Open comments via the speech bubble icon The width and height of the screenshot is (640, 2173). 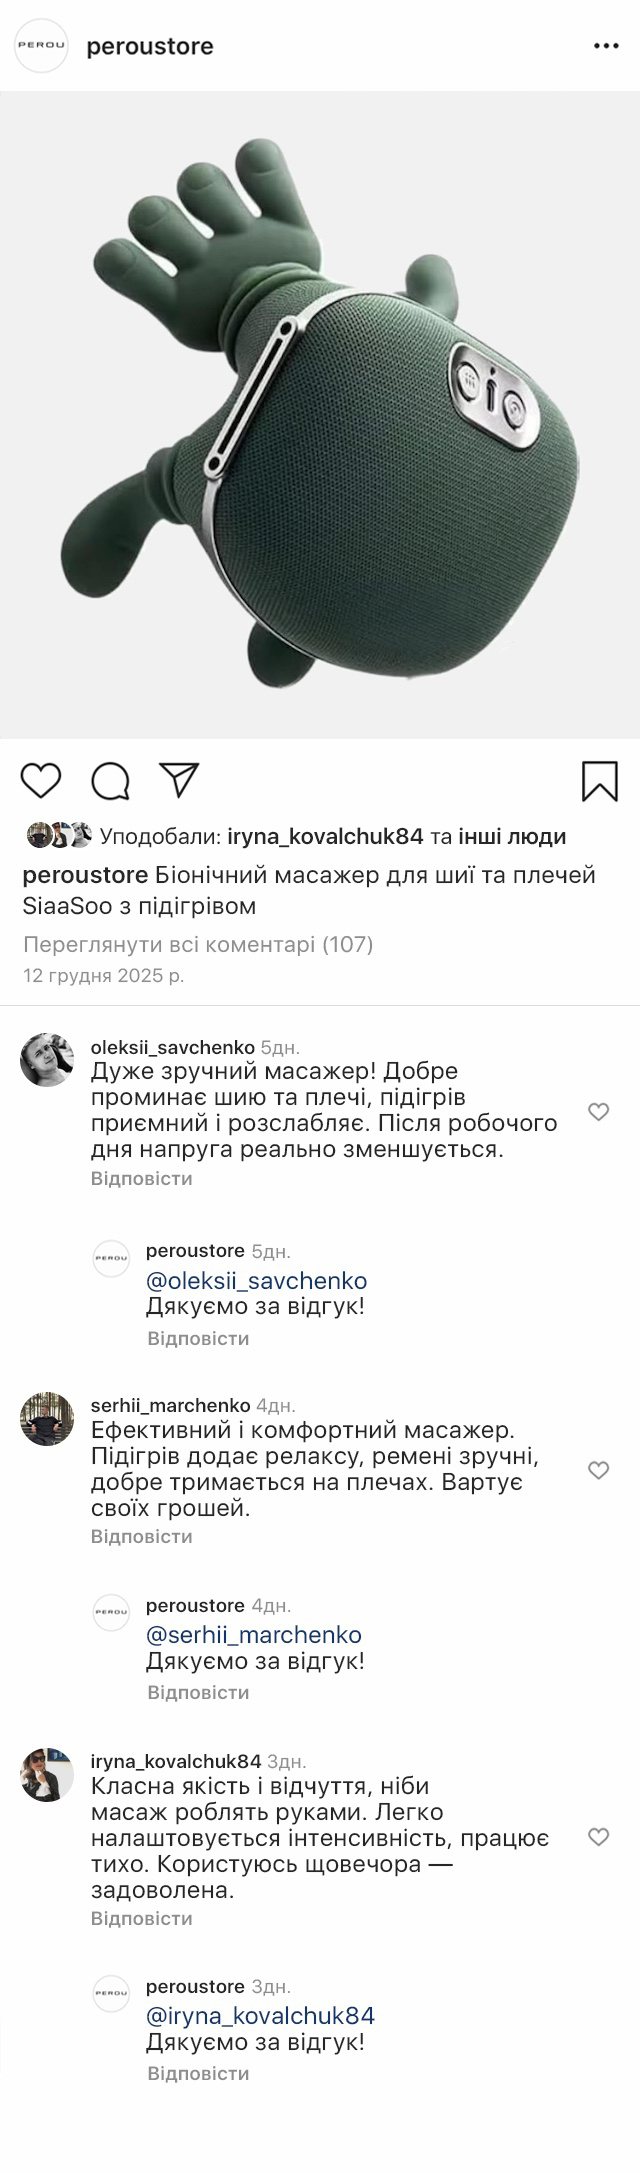point(110,780)
